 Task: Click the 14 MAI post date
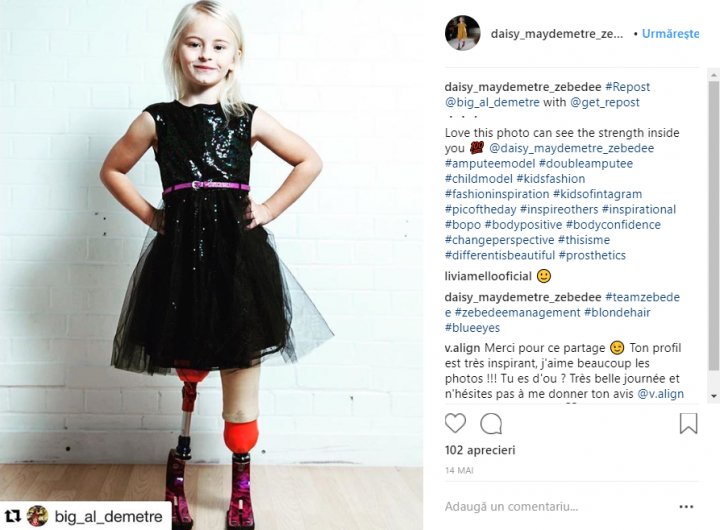tap(459, 470)
